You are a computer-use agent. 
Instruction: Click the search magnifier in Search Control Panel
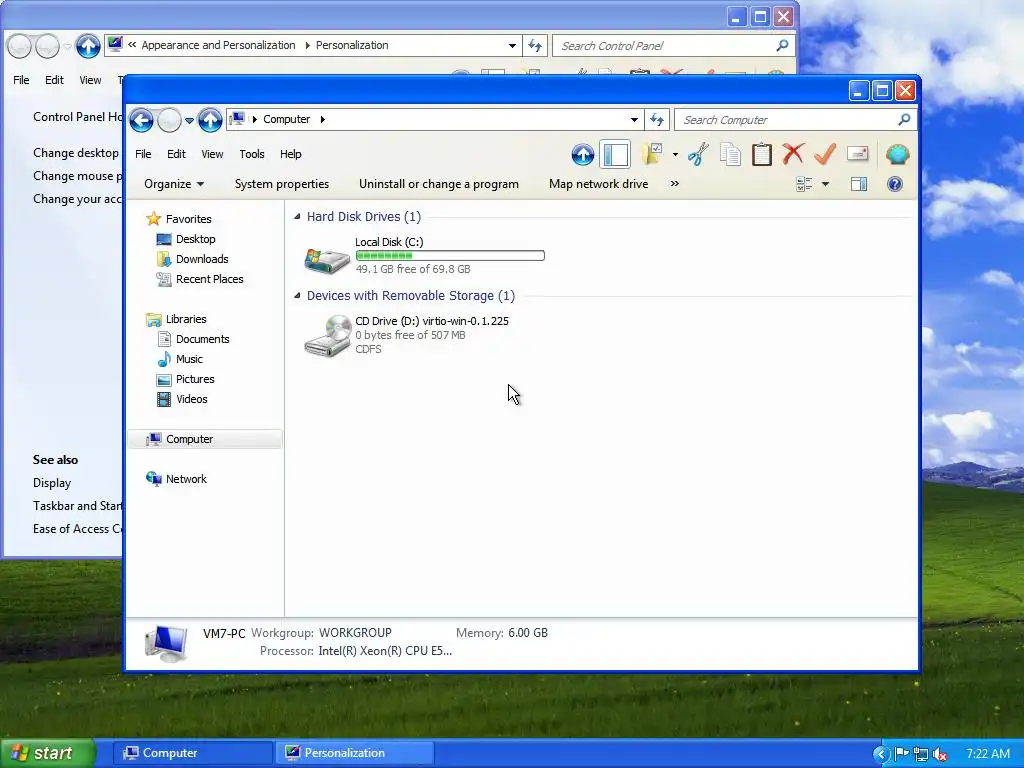(x=782, y=45)
